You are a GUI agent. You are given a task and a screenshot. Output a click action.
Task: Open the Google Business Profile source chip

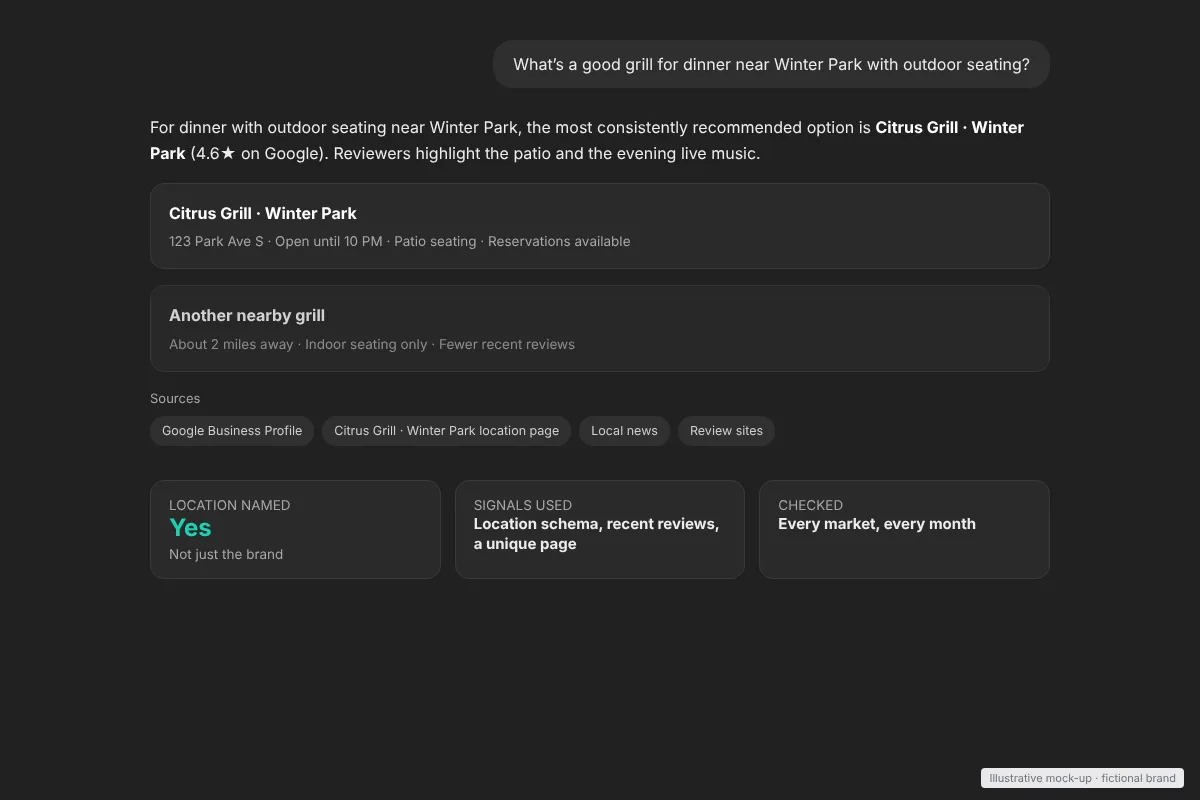pyautogui.click(x=232, y=431)
